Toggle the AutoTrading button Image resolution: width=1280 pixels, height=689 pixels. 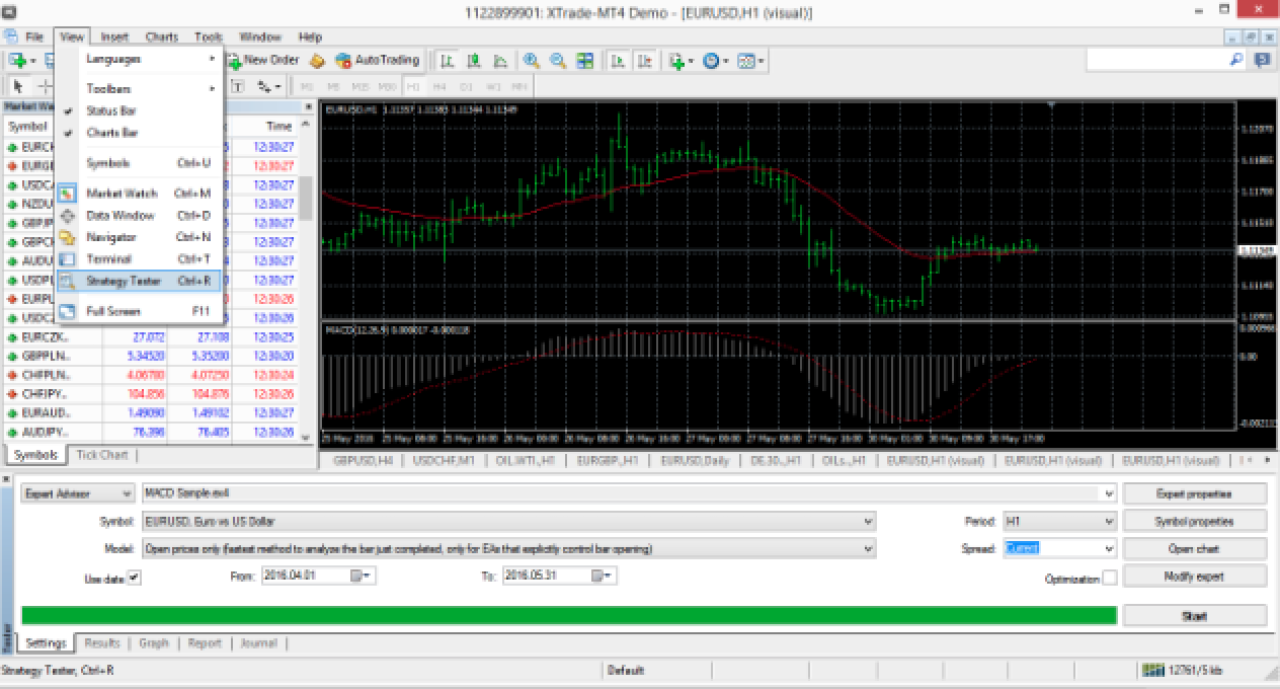point(377,60)
